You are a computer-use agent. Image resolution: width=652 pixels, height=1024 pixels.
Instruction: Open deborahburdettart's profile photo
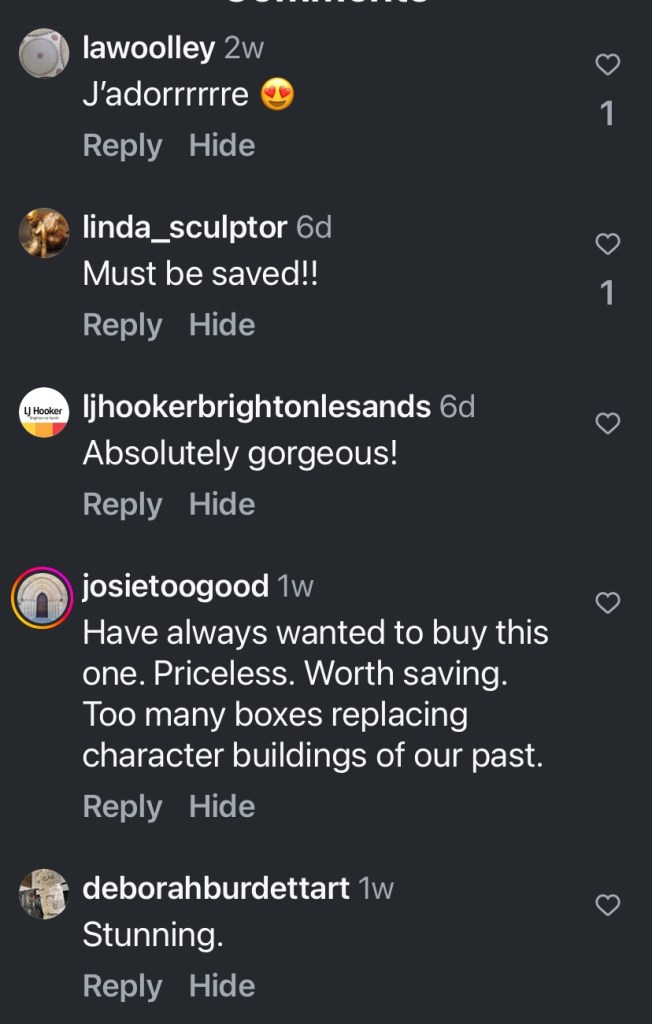pos(44,893)
